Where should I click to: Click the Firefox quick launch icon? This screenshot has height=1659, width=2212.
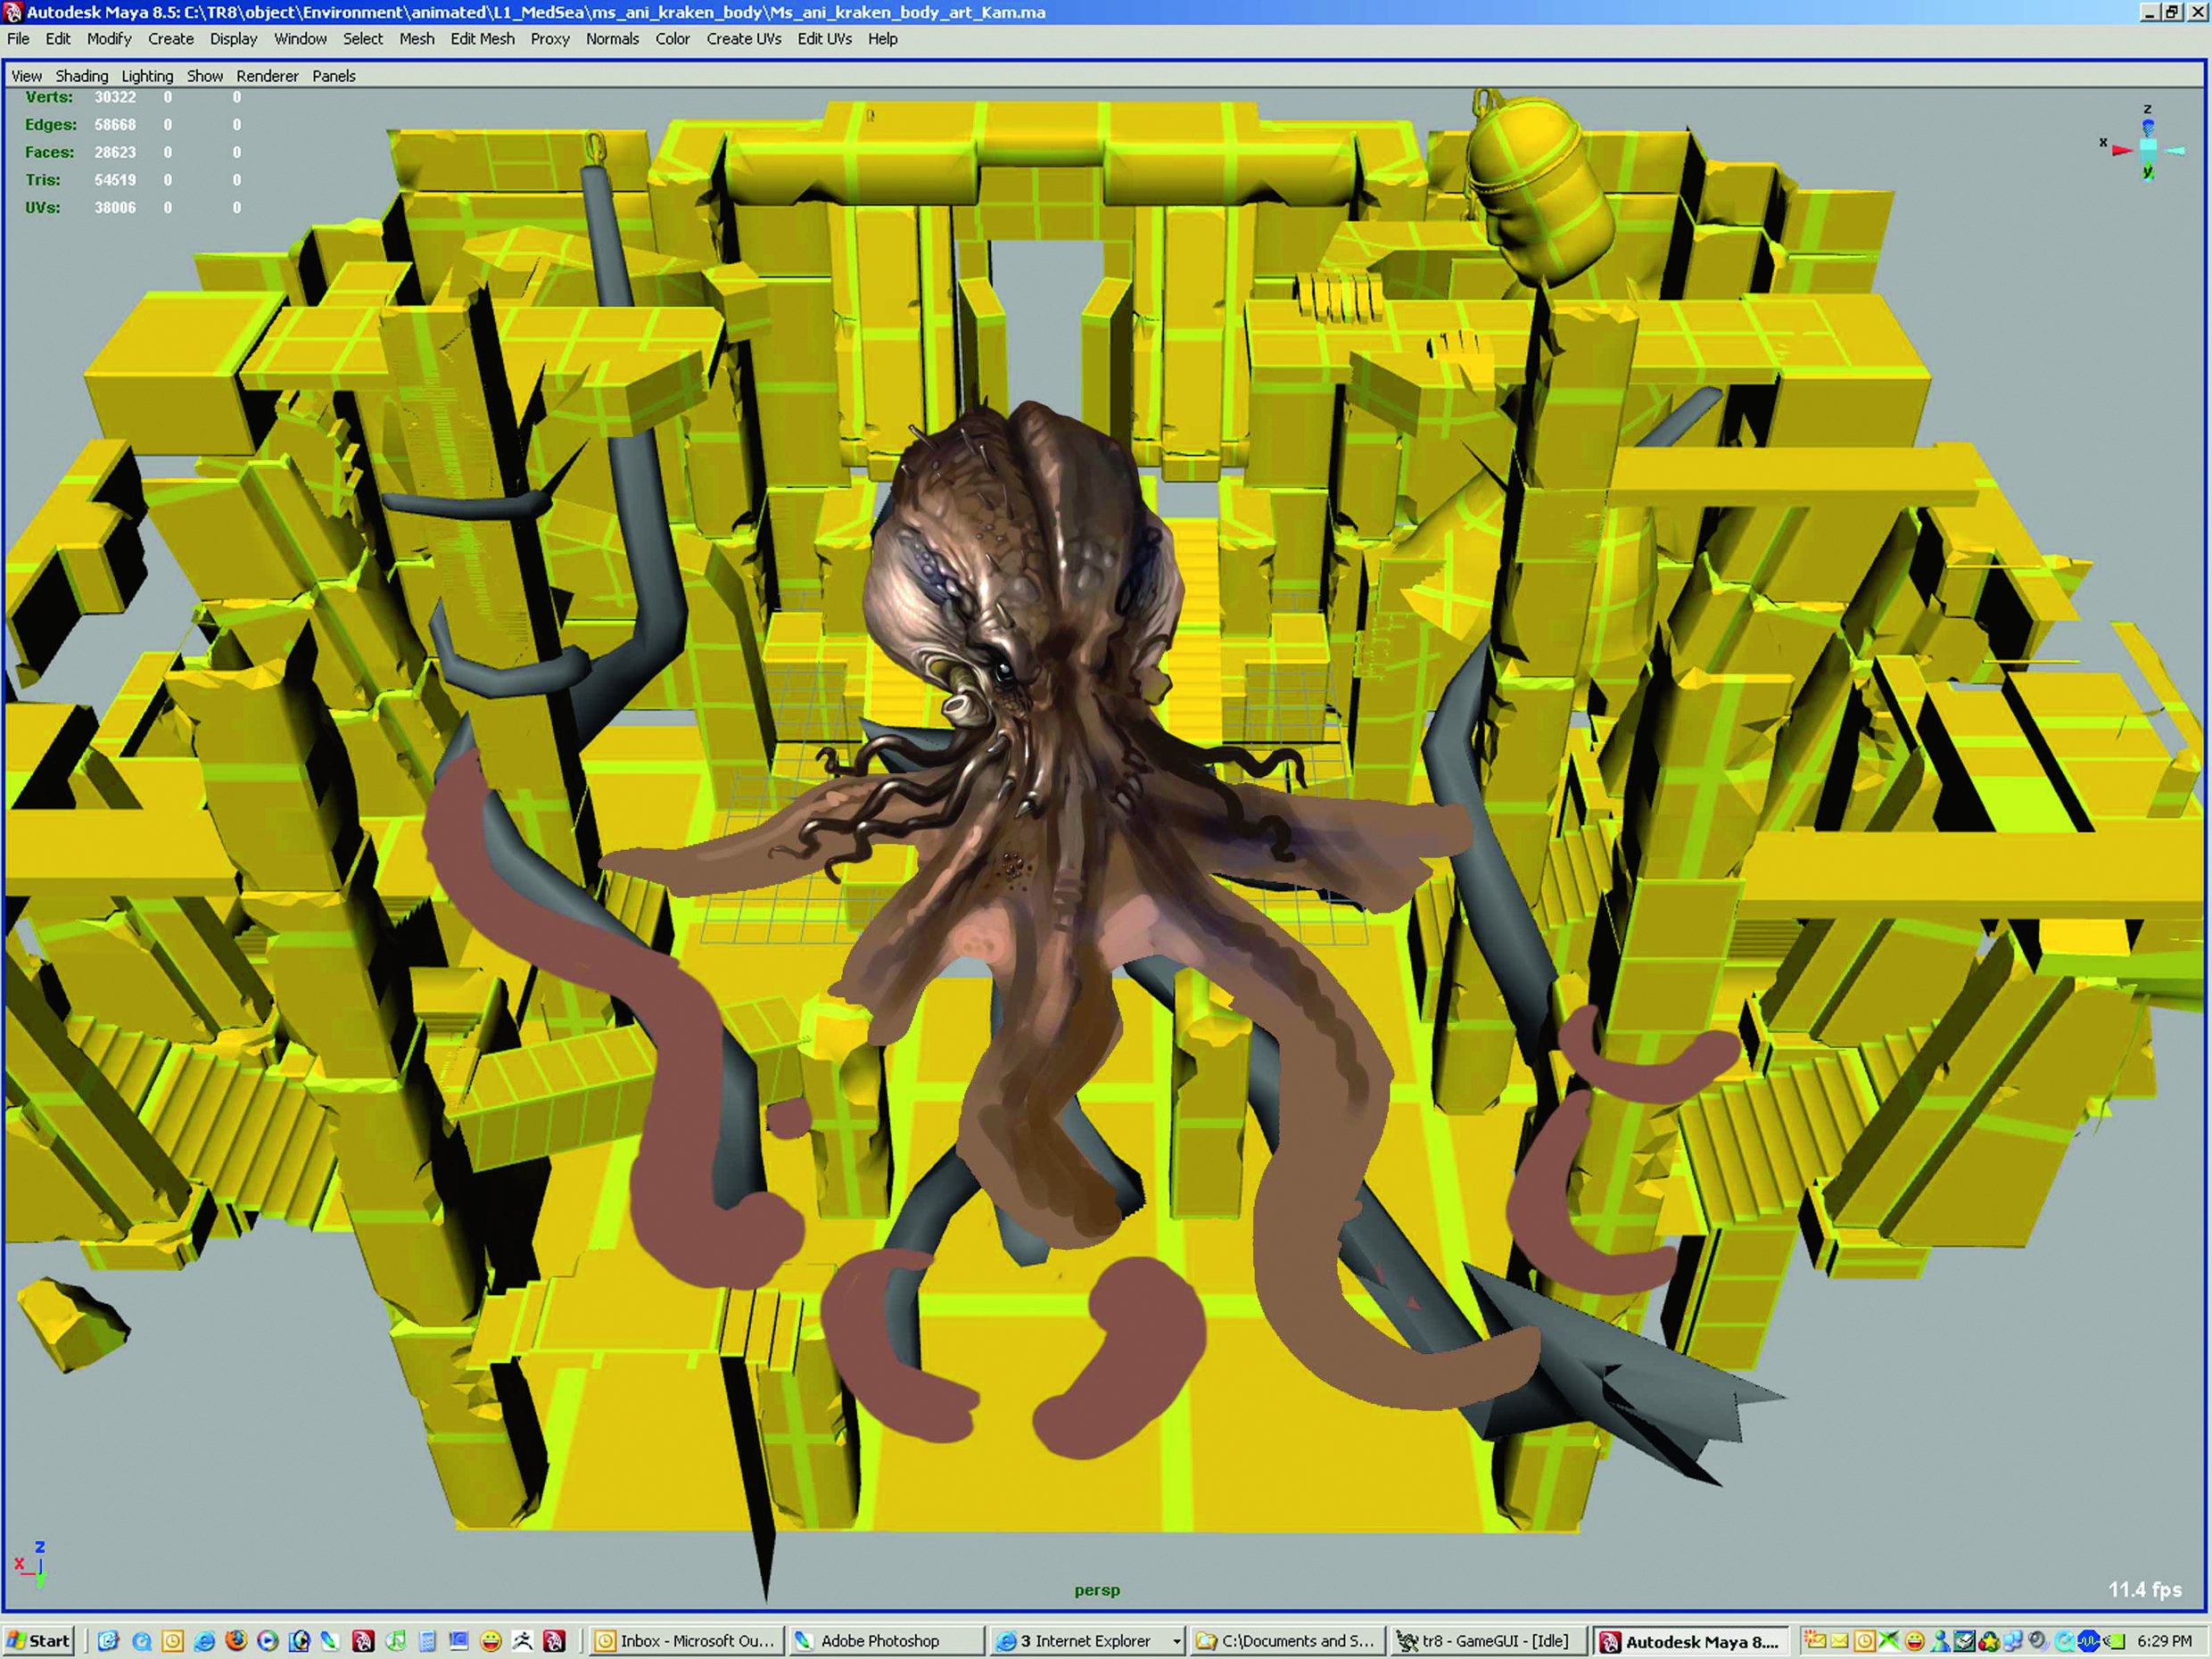click(236, 1641)
